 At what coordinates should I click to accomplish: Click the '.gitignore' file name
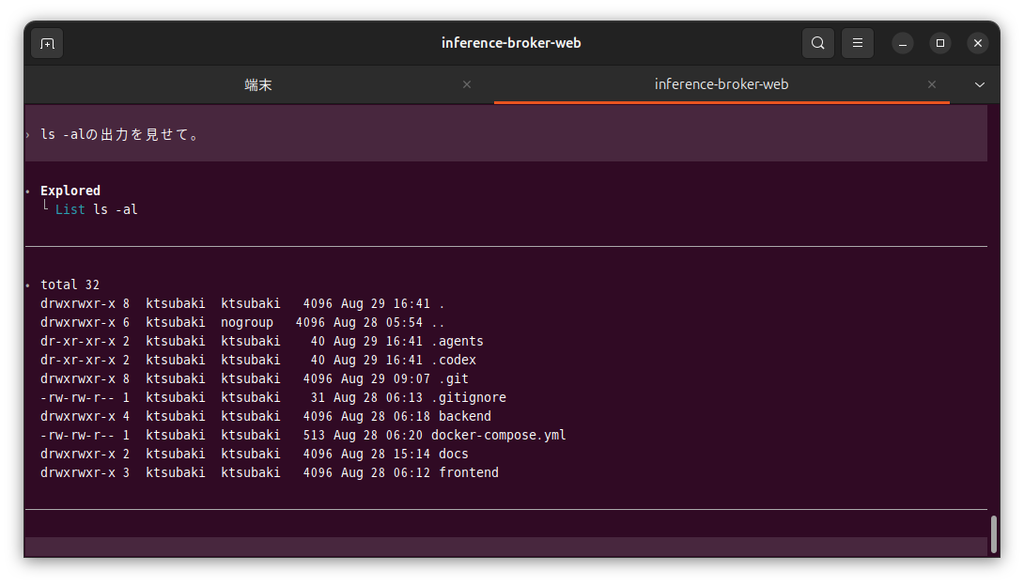(x=469, y=397)
